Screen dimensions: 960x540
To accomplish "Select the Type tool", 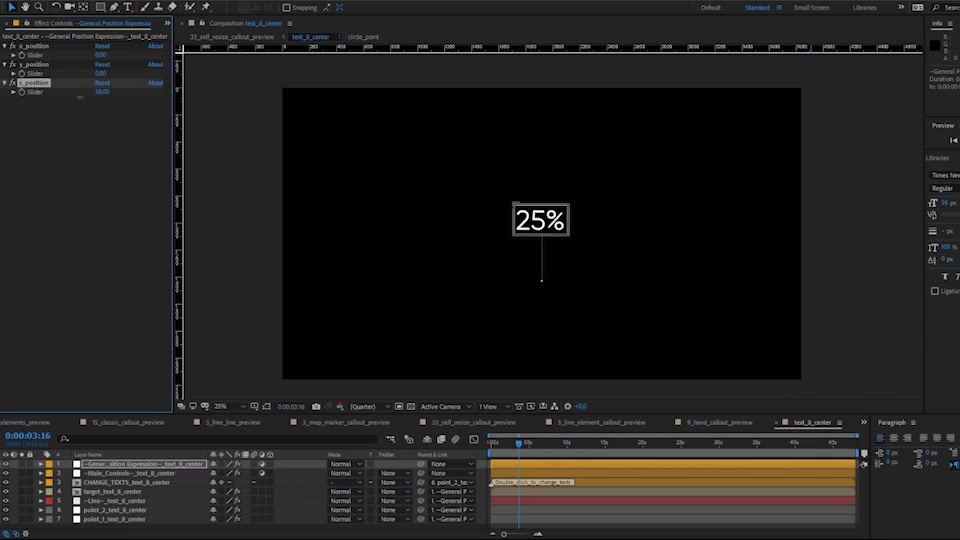I will point(128,7).
